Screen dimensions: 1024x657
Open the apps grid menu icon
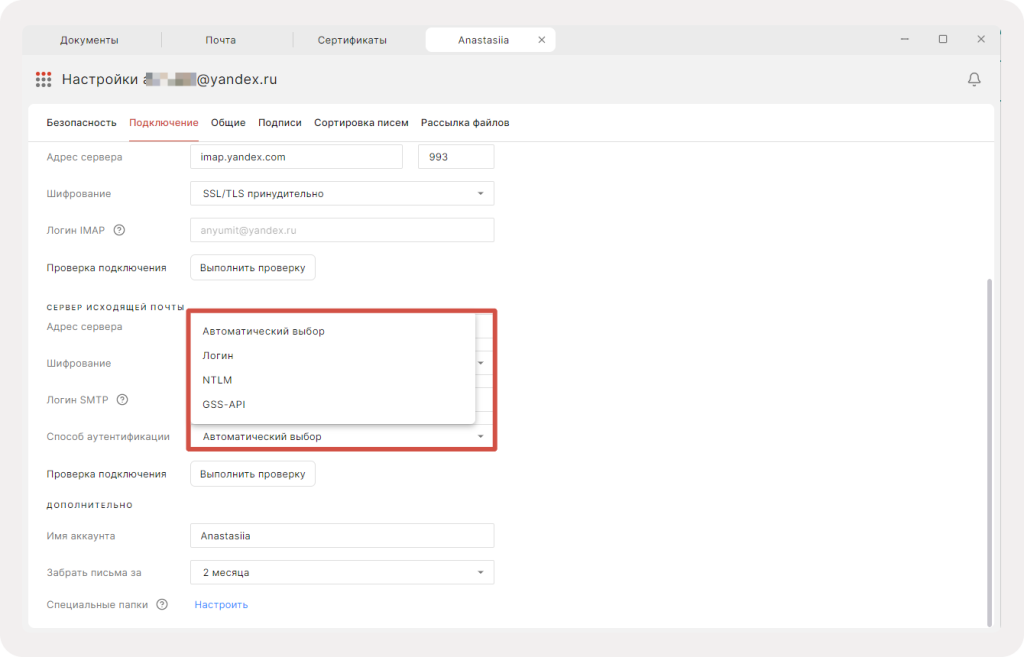[43, 80]
